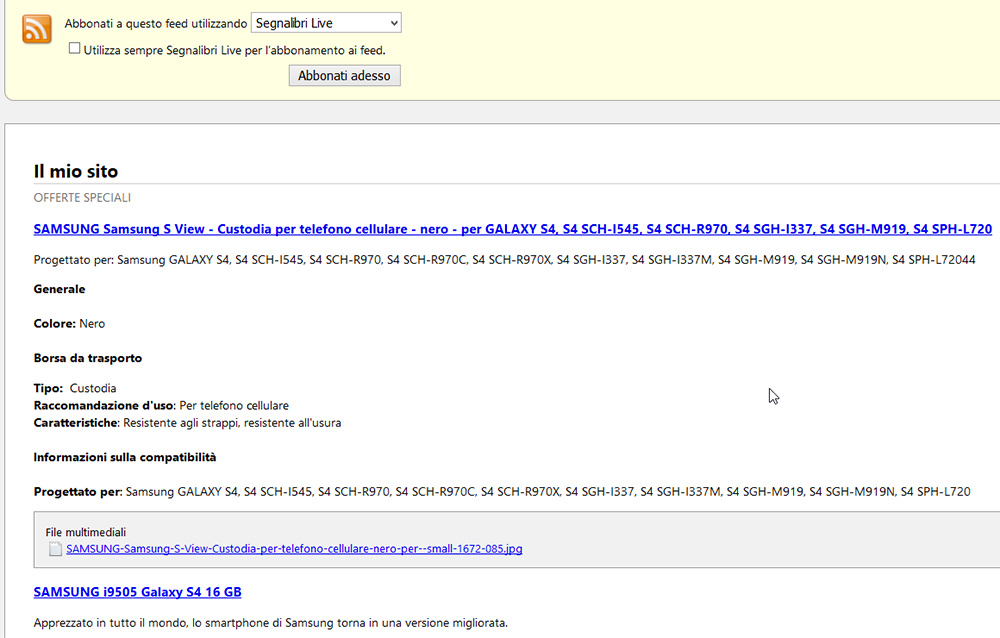The image size is (1000, 638).
Task: Open the SAMSUNG-Samsung-S-View jpg media file link
Action: [x=294, y=549]
